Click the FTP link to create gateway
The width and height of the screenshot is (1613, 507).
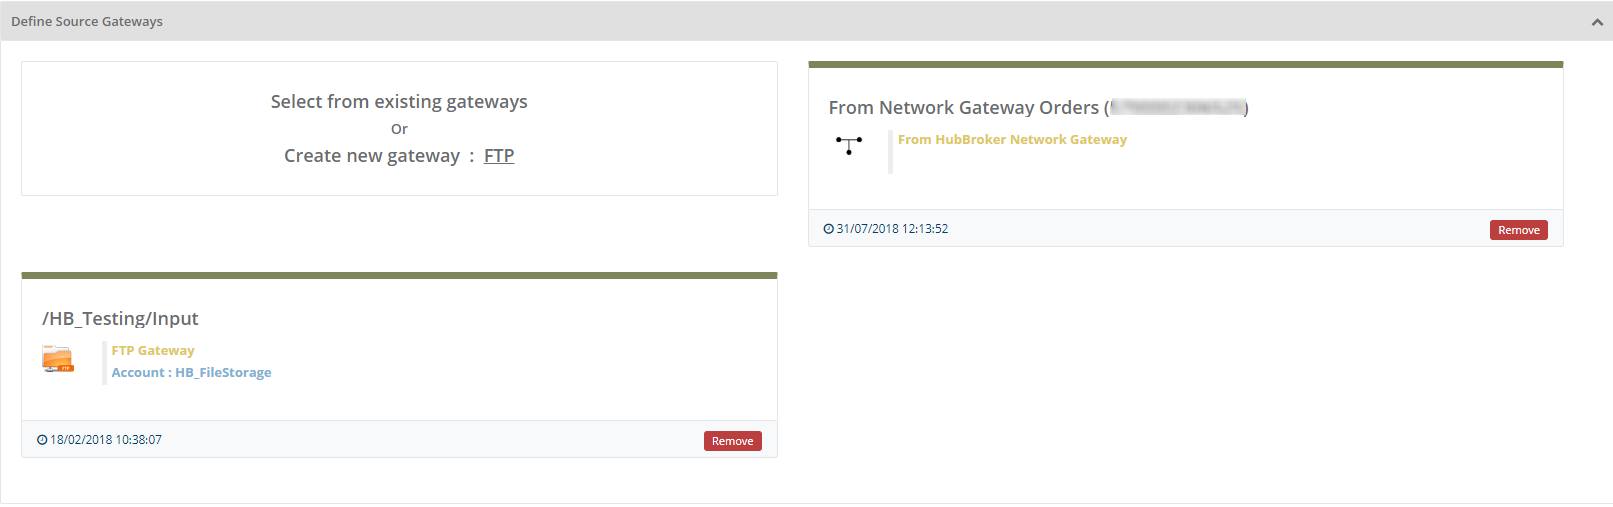click(x=499, y=156)
